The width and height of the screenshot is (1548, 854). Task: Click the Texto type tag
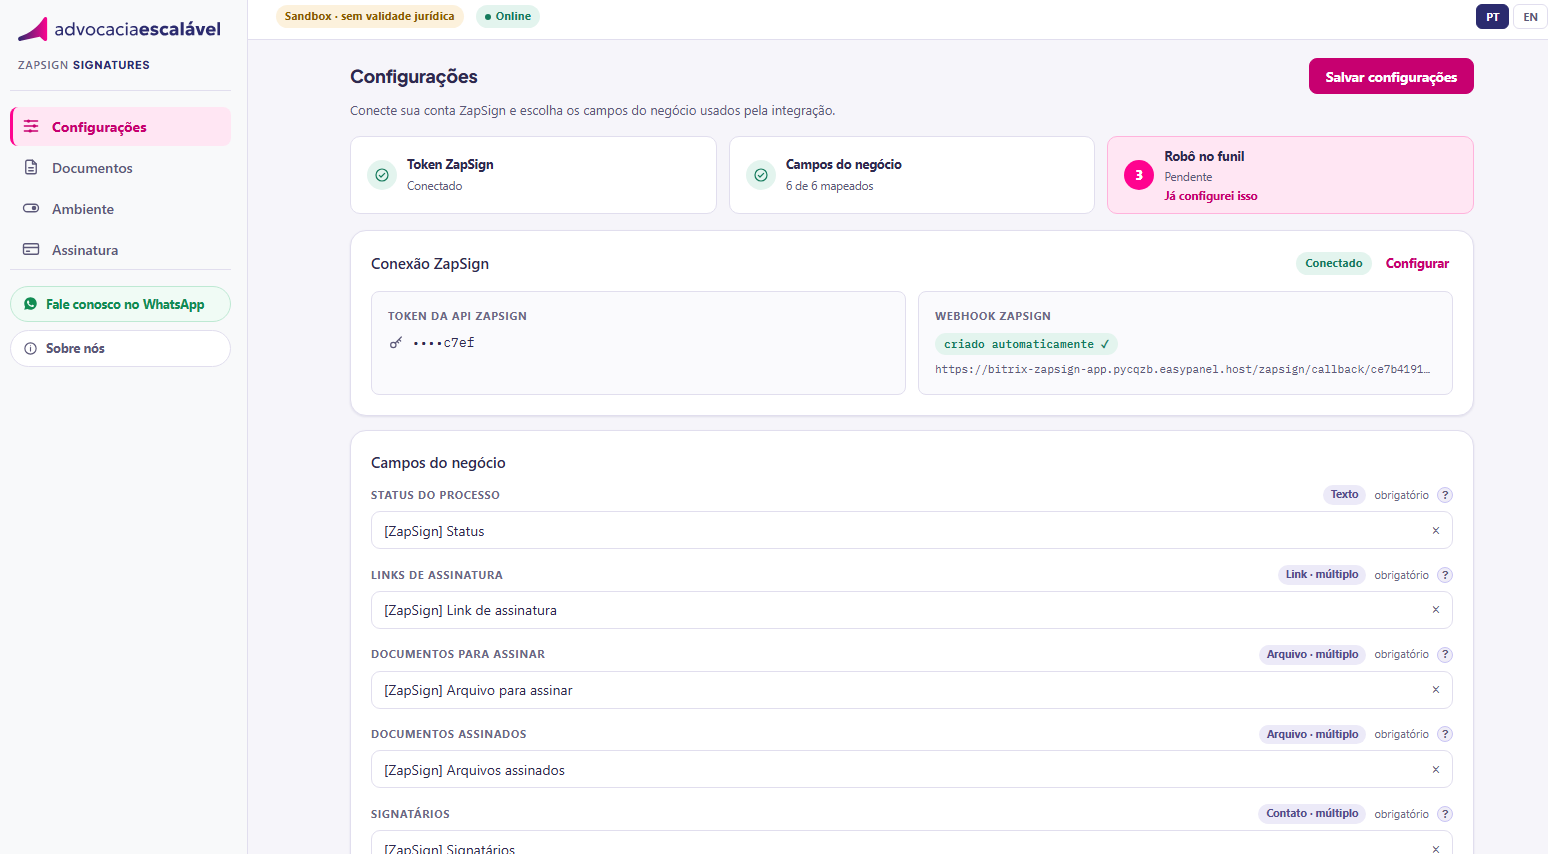[x=1344, y=495]
